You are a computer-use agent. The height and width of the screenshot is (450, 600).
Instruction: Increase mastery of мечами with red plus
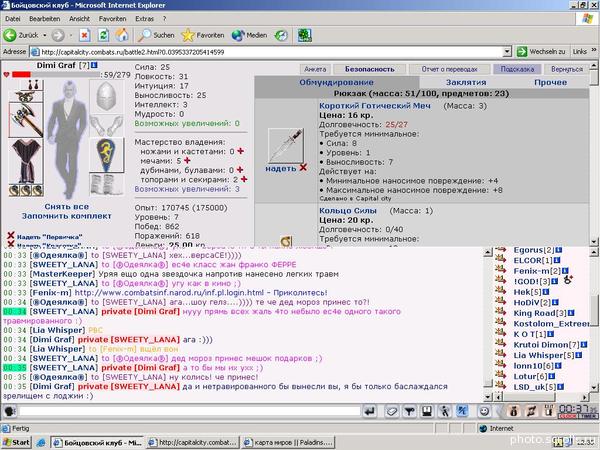pos(187,160)
